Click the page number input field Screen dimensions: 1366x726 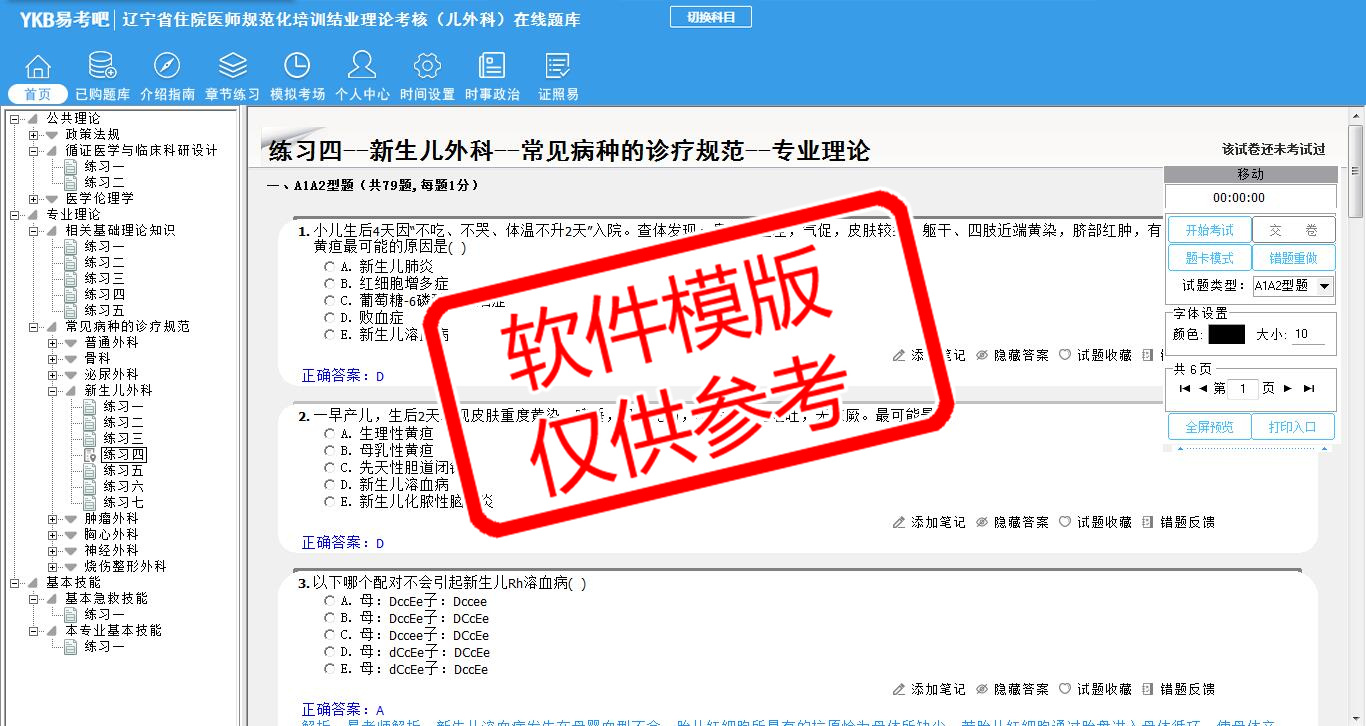coord(1242,388)
